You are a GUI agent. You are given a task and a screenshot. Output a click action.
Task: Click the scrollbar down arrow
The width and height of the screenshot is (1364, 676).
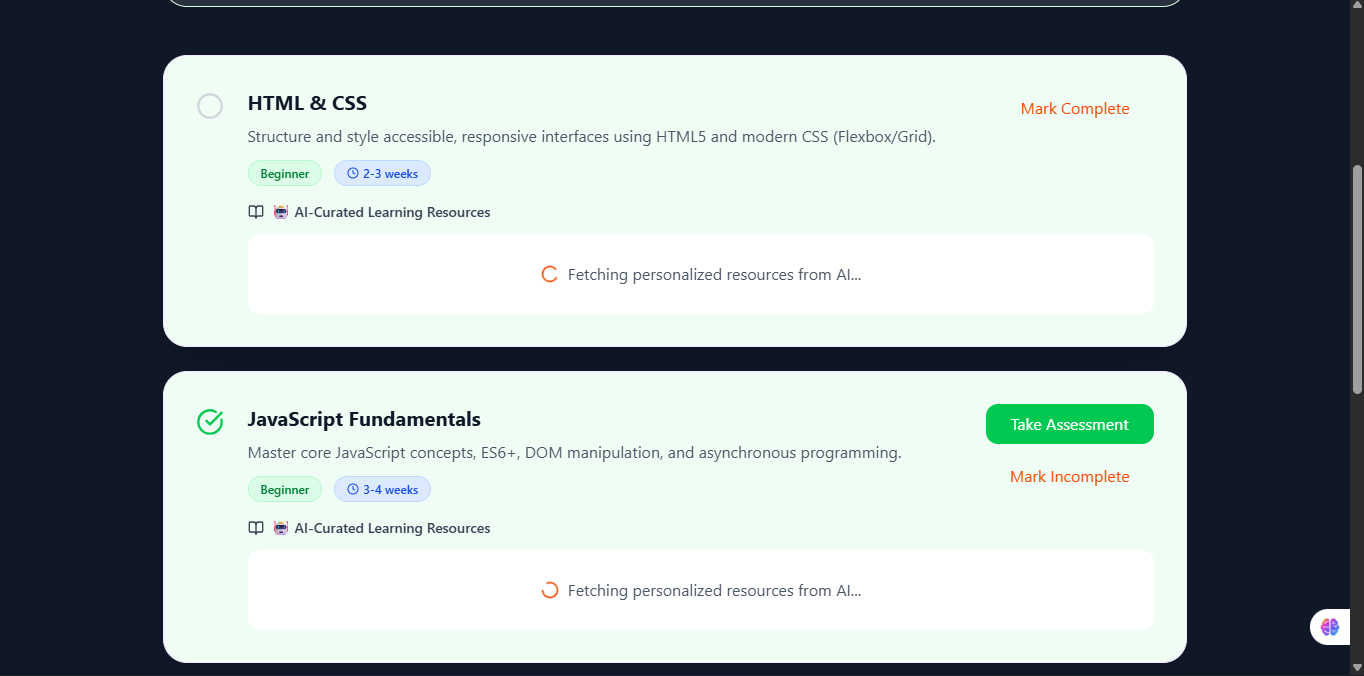(x=1357, y=667)
